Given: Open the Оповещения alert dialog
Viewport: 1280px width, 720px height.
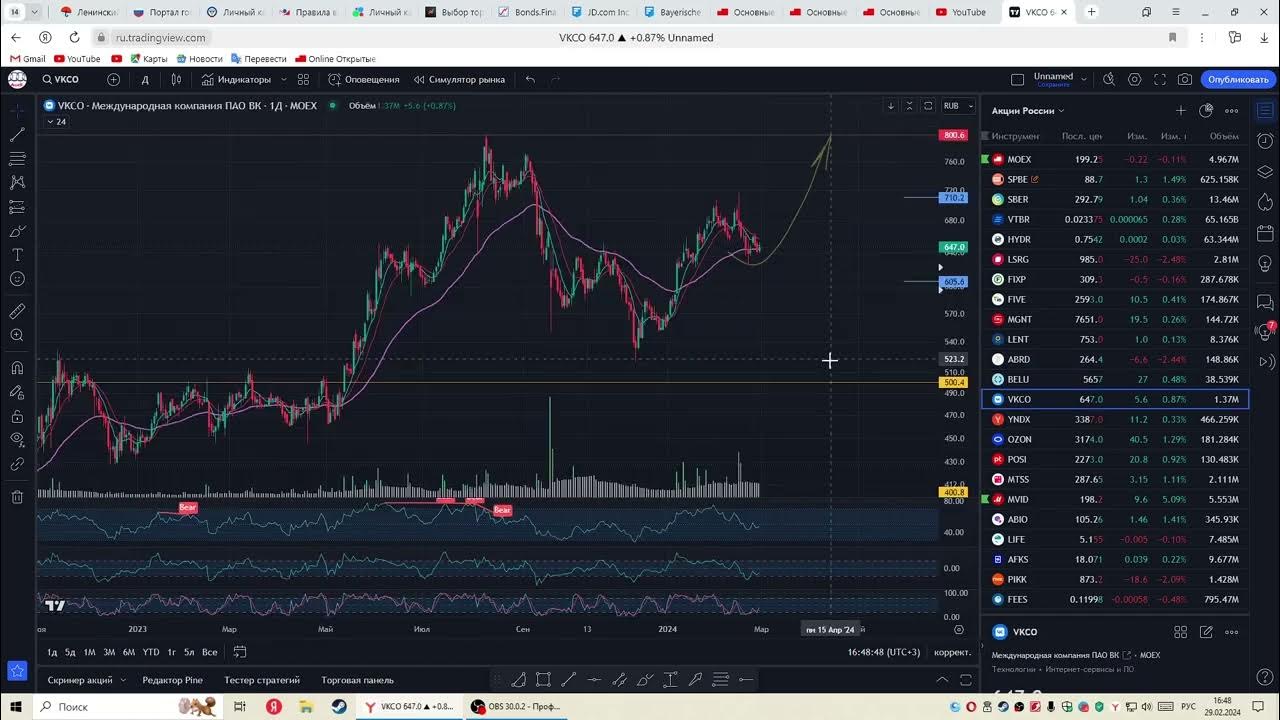Looking at the screenshot, I should click(x=364, y=79).
